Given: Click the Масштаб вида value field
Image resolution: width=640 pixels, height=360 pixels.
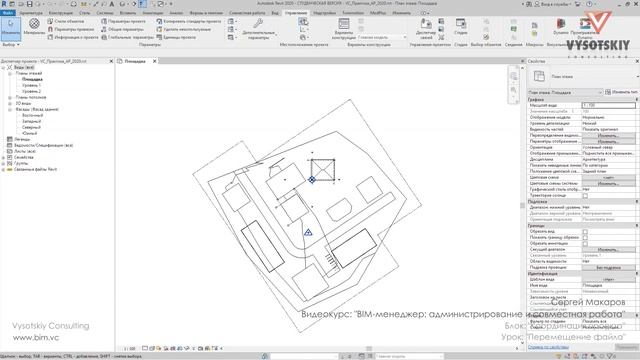Looking at the screenshot, I should click(608, 105).
